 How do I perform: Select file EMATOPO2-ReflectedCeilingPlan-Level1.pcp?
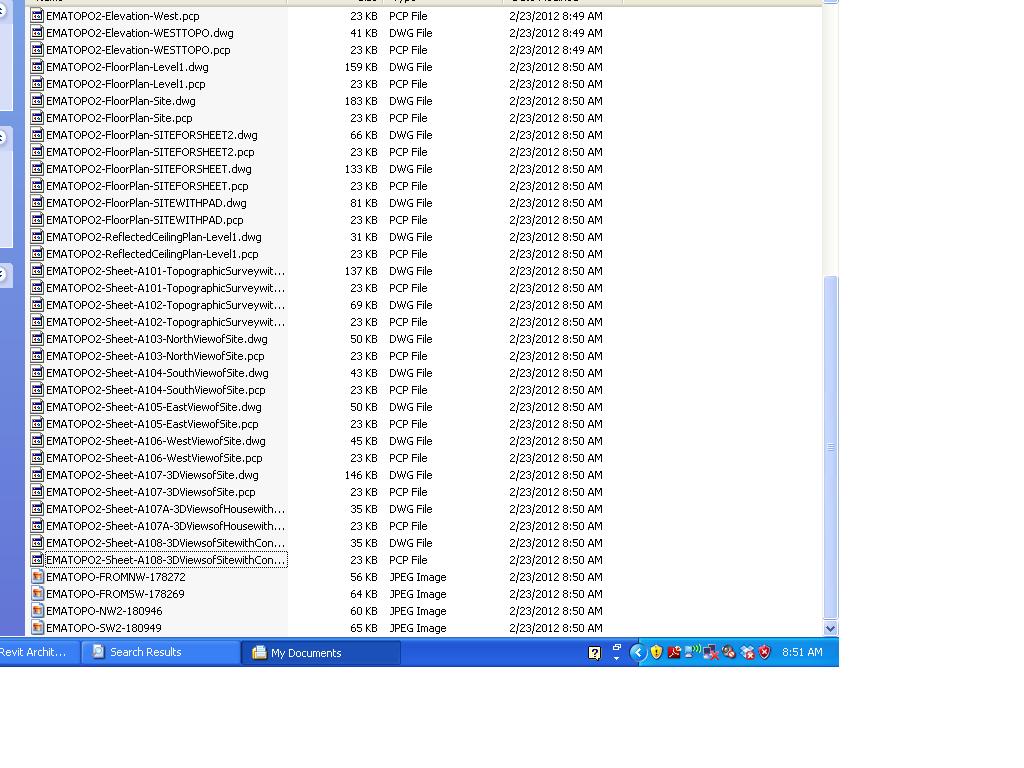(x=152, y=253)
